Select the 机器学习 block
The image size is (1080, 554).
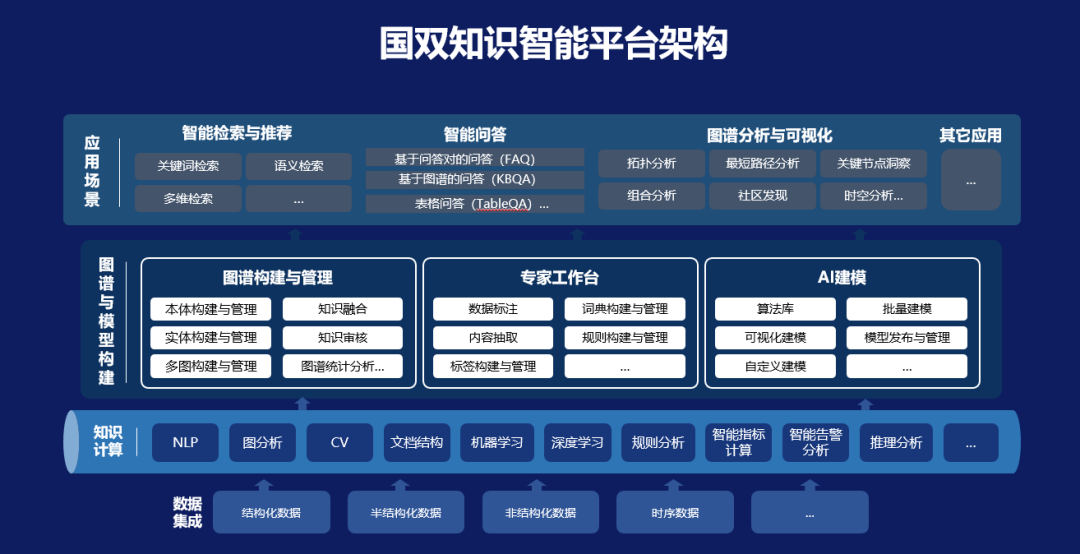pos(497,443)
